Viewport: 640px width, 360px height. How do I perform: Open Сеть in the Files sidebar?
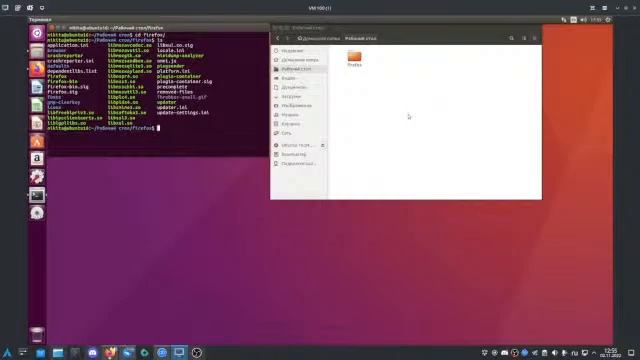click(299, 133)
